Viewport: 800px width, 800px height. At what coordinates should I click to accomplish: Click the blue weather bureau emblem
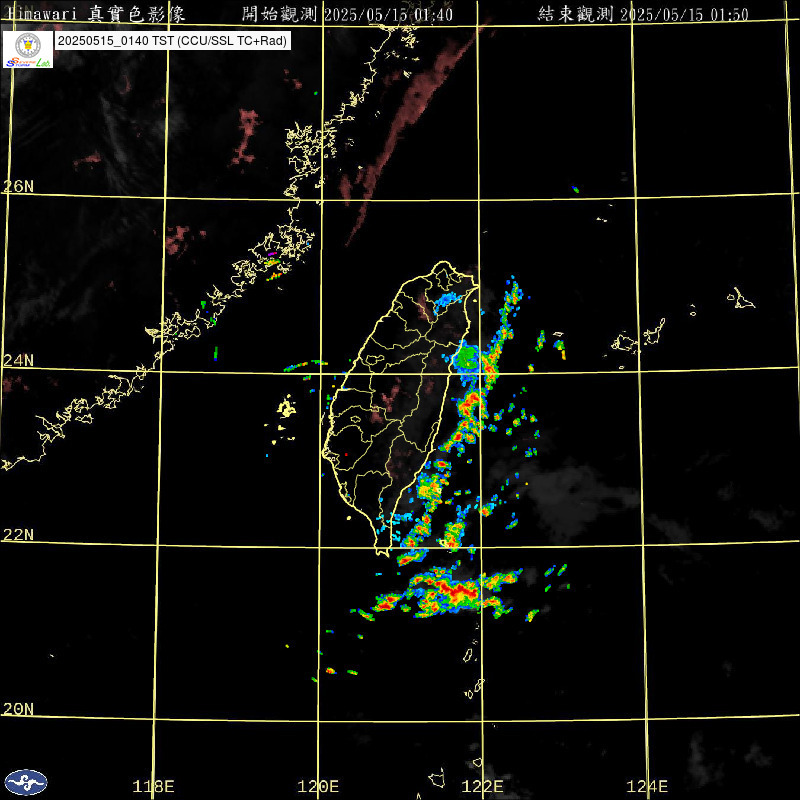pos(26,782)
